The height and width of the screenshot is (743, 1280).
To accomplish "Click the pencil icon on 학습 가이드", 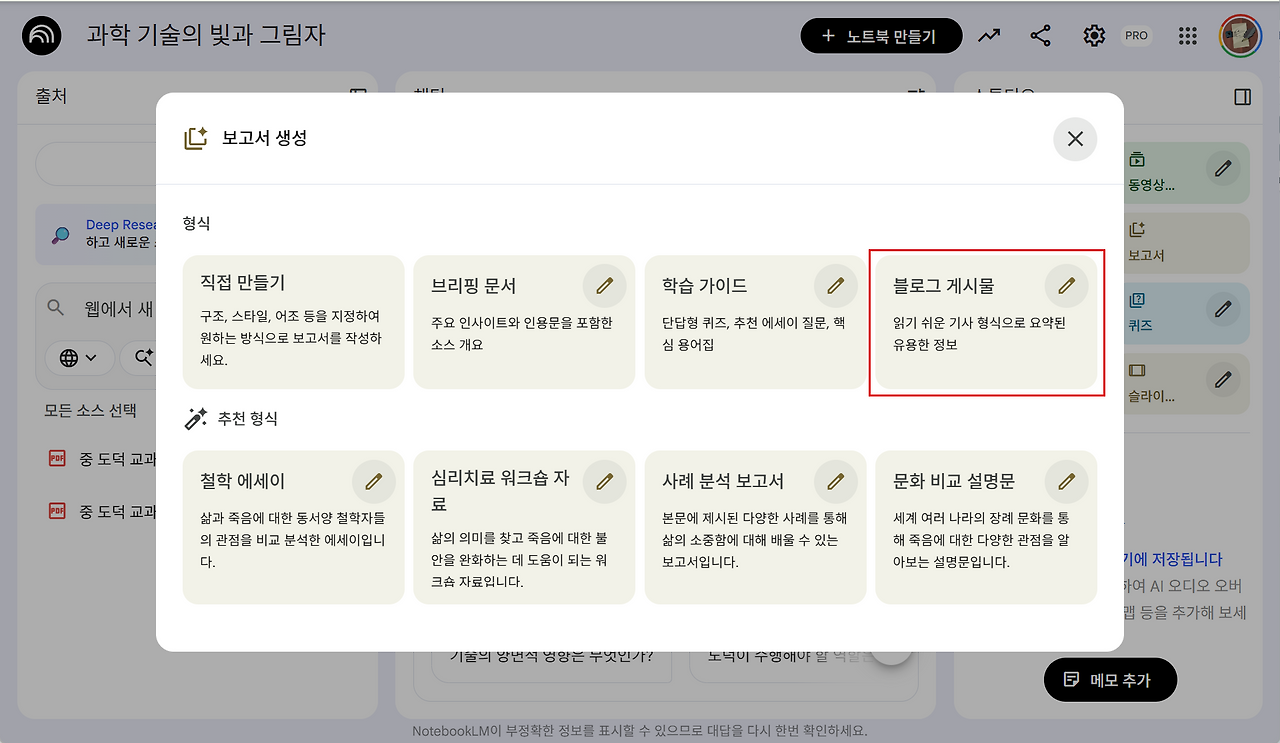I will 836,286.
